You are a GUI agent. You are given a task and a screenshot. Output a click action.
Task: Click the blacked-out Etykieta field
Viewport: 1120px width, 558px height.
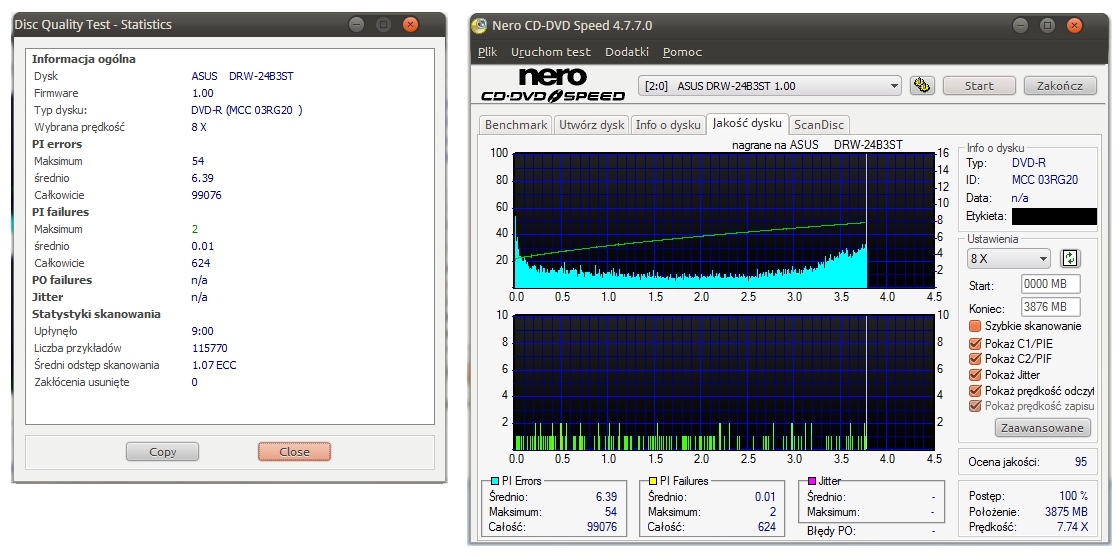click(1054, 216)
